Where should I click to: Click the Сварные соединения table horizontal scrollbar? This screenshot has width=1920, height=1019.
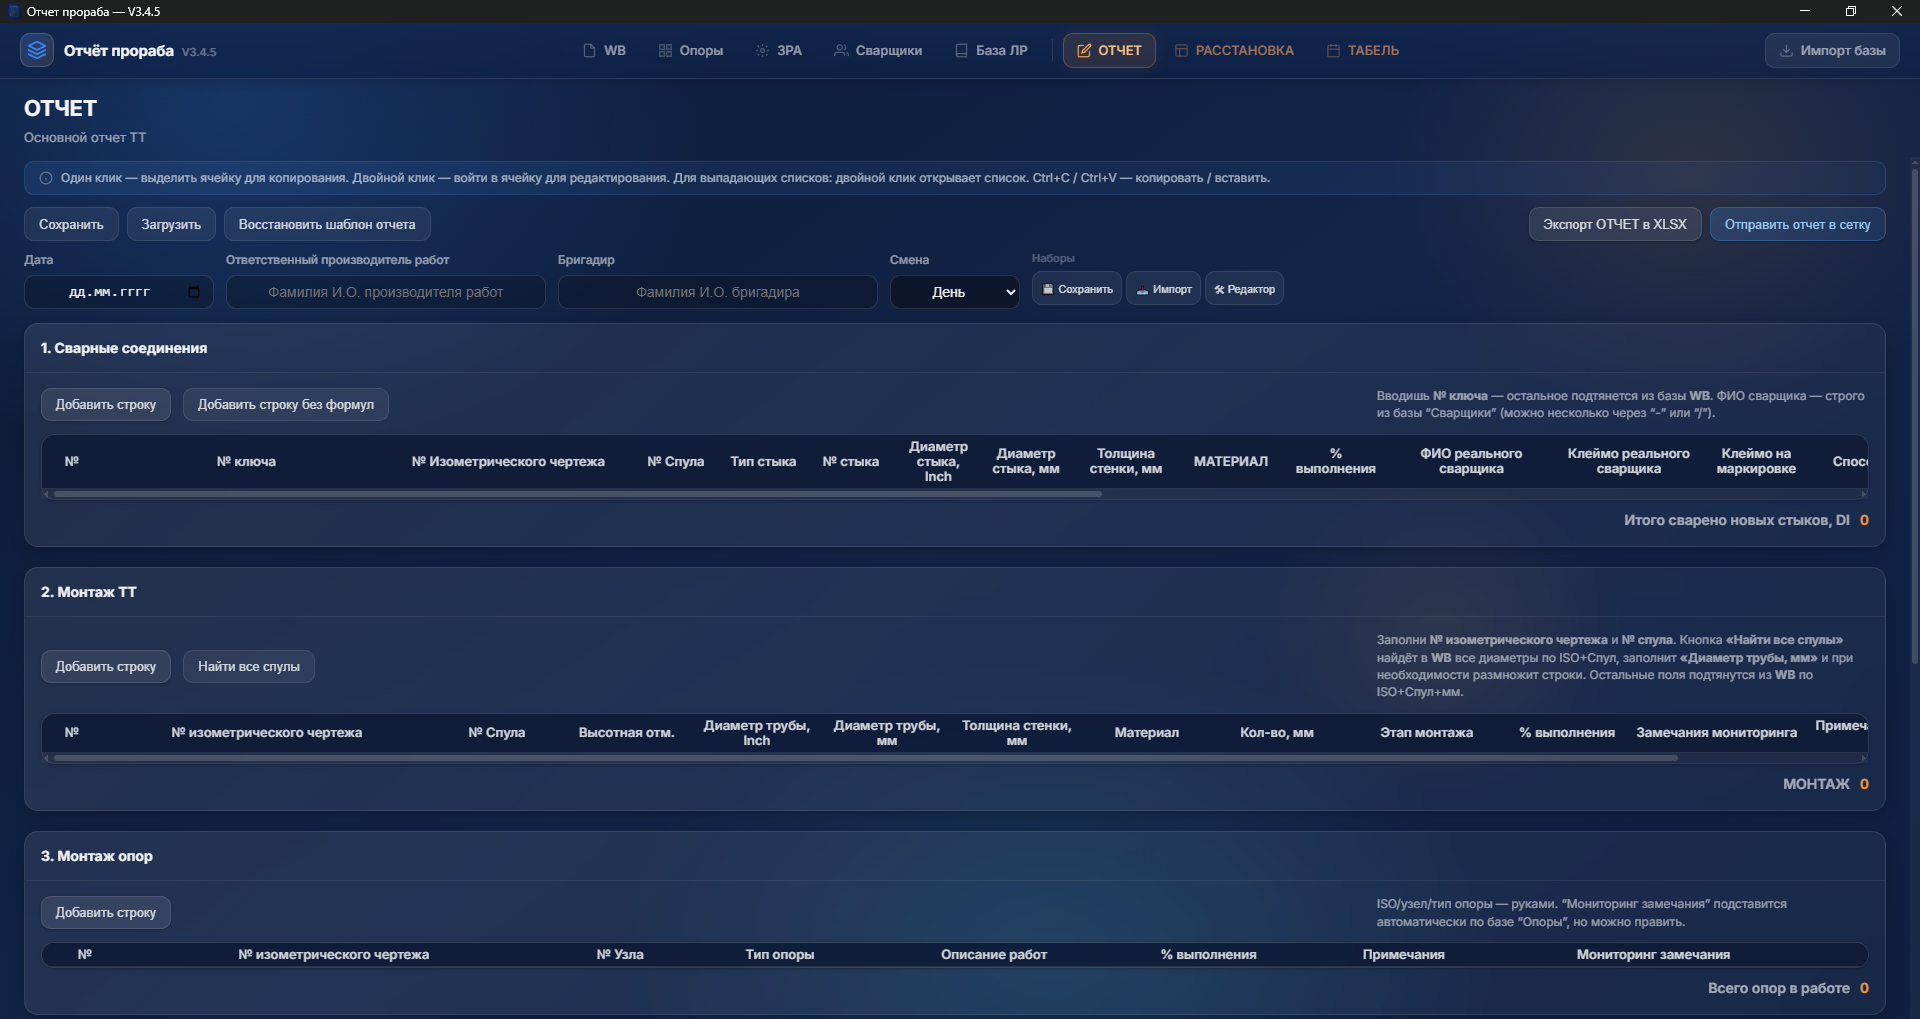point(577,494)
